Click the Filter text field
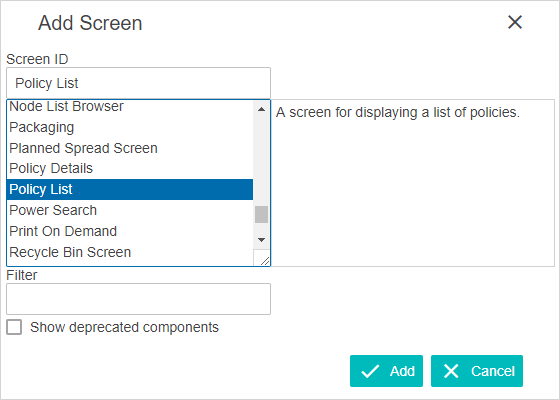 pyautogui.click(x=138, y=299)
